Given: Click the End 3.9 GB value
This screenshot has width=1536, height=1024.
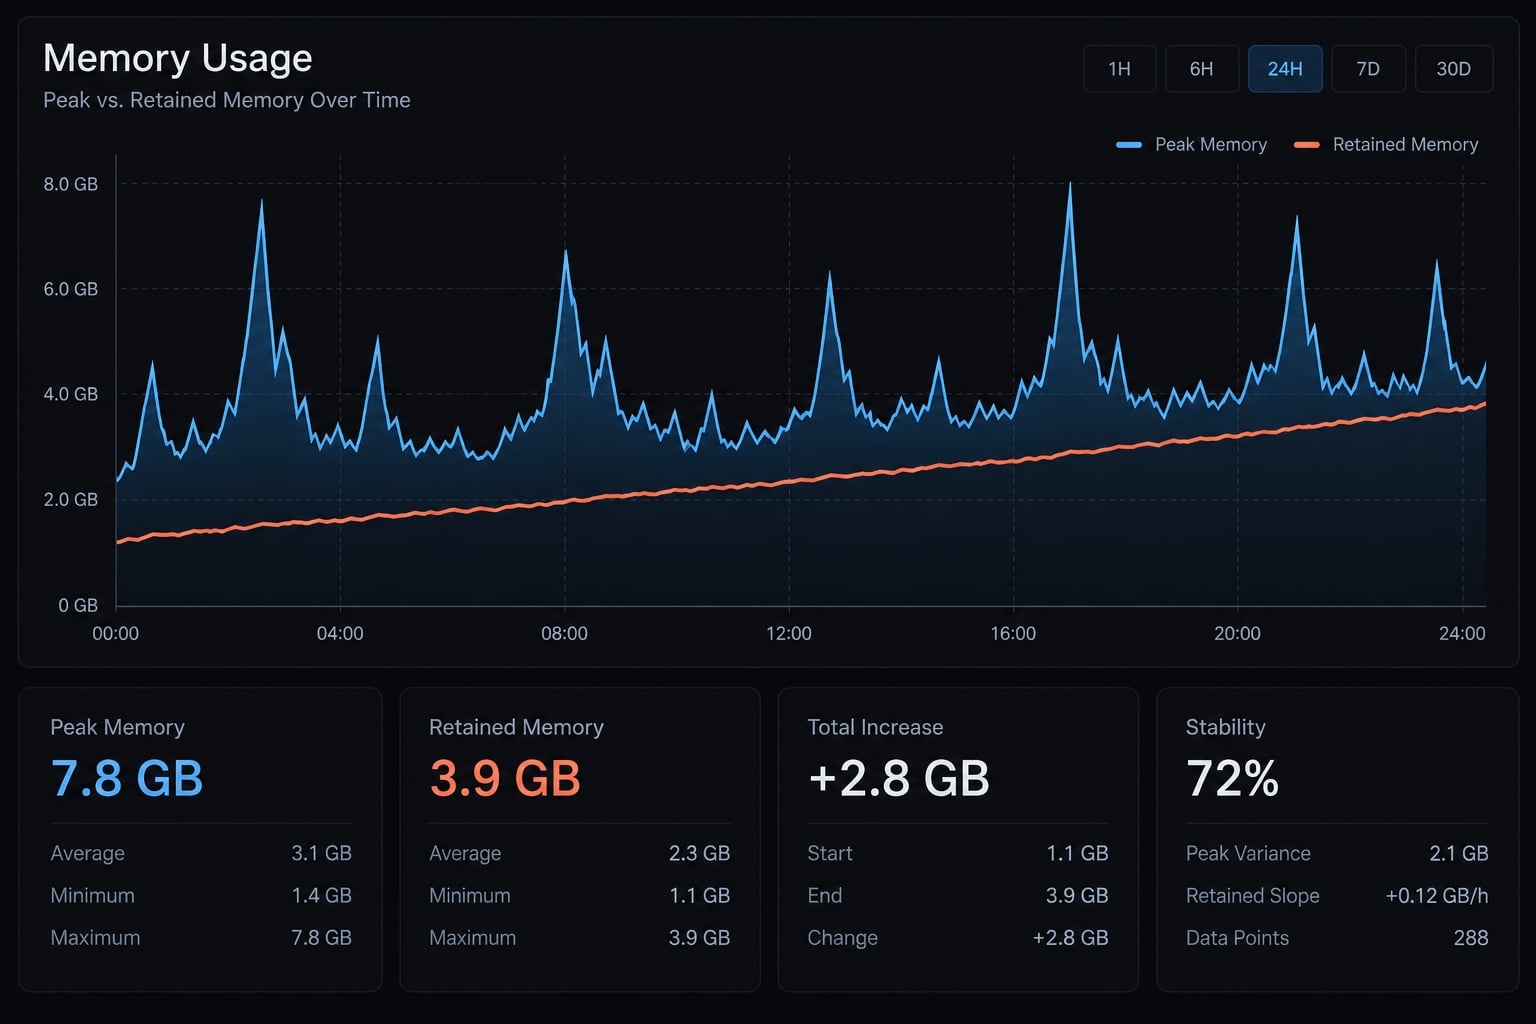Looking at the screenshot, I should [x=1077, y=895].
